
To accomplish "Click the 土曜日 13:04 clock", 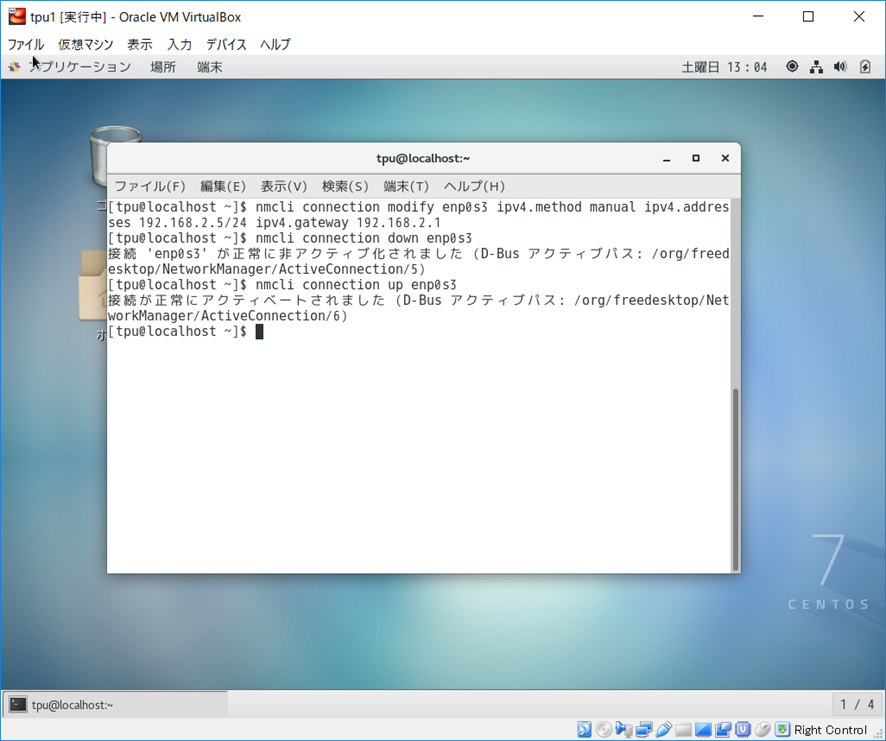I will click(x=724, y=67).
